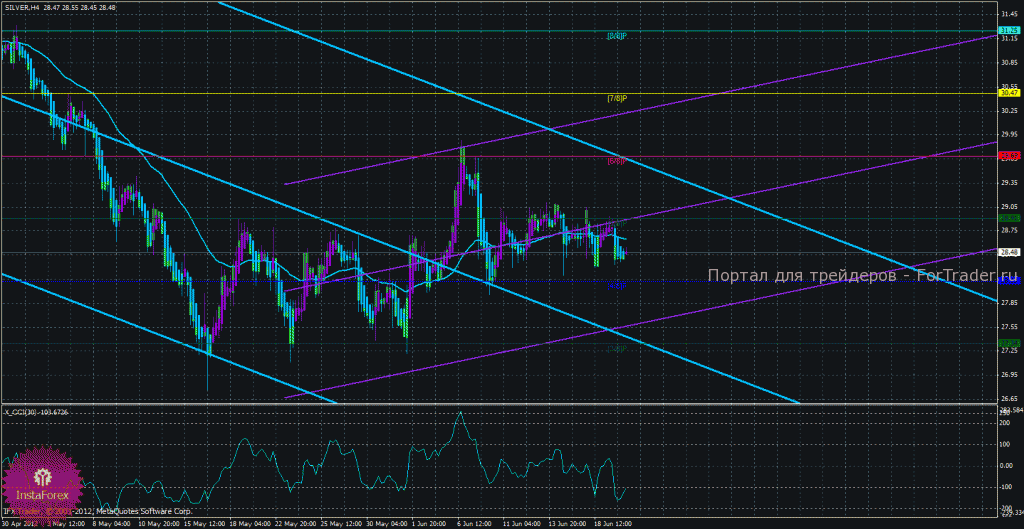1024x529 pixels.
Task: Click the 1 Jun 20:00 date marker
Action: tap(429, 524)
